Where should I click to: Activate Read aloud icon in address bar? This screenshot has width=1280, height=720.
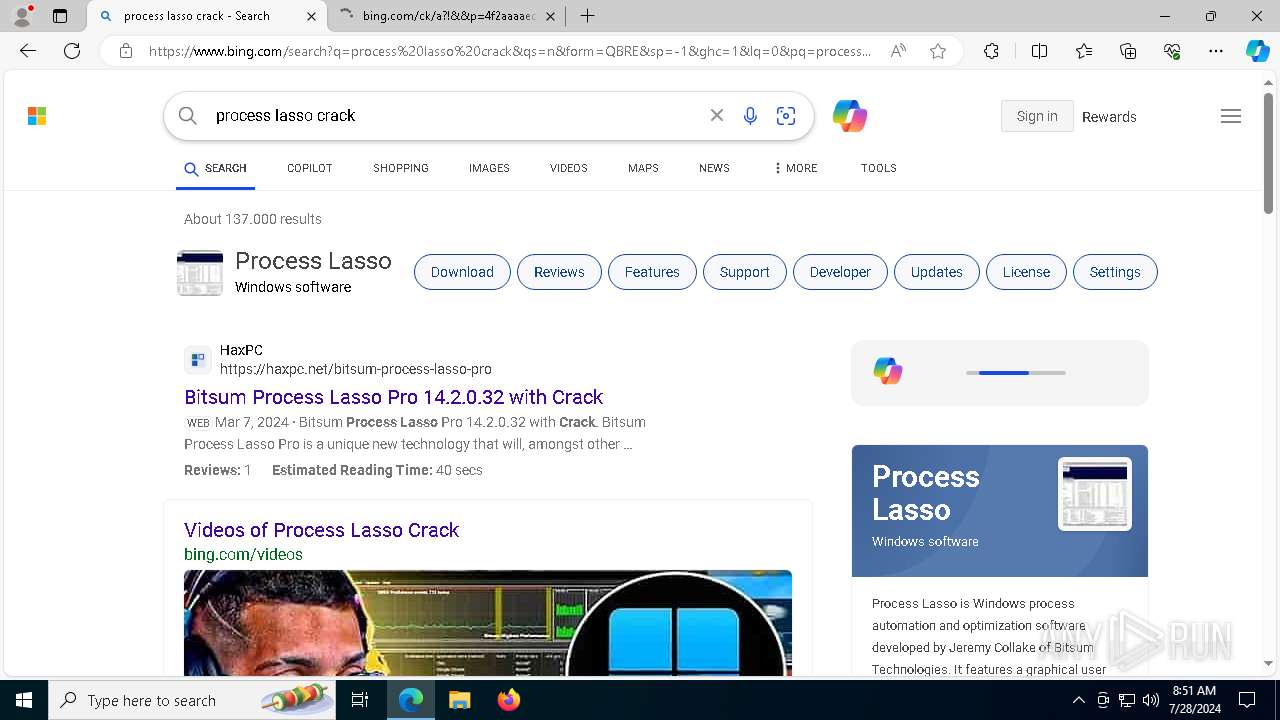tap(898, 51)
